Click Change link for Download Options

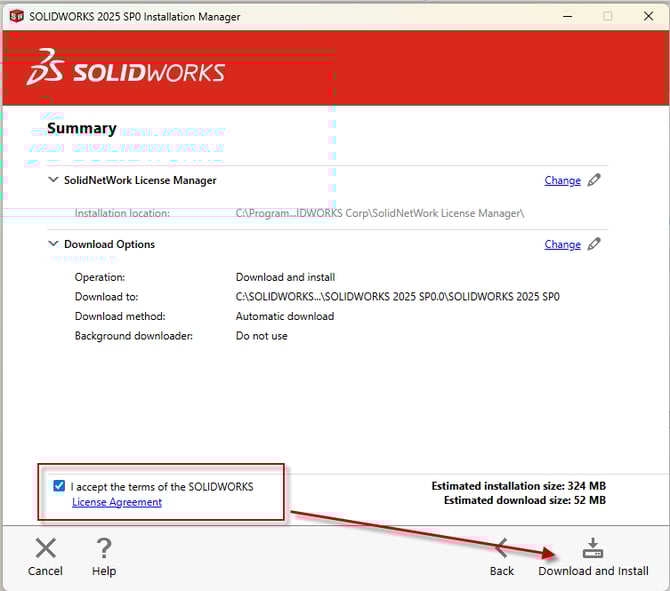[x=562, y=245]
